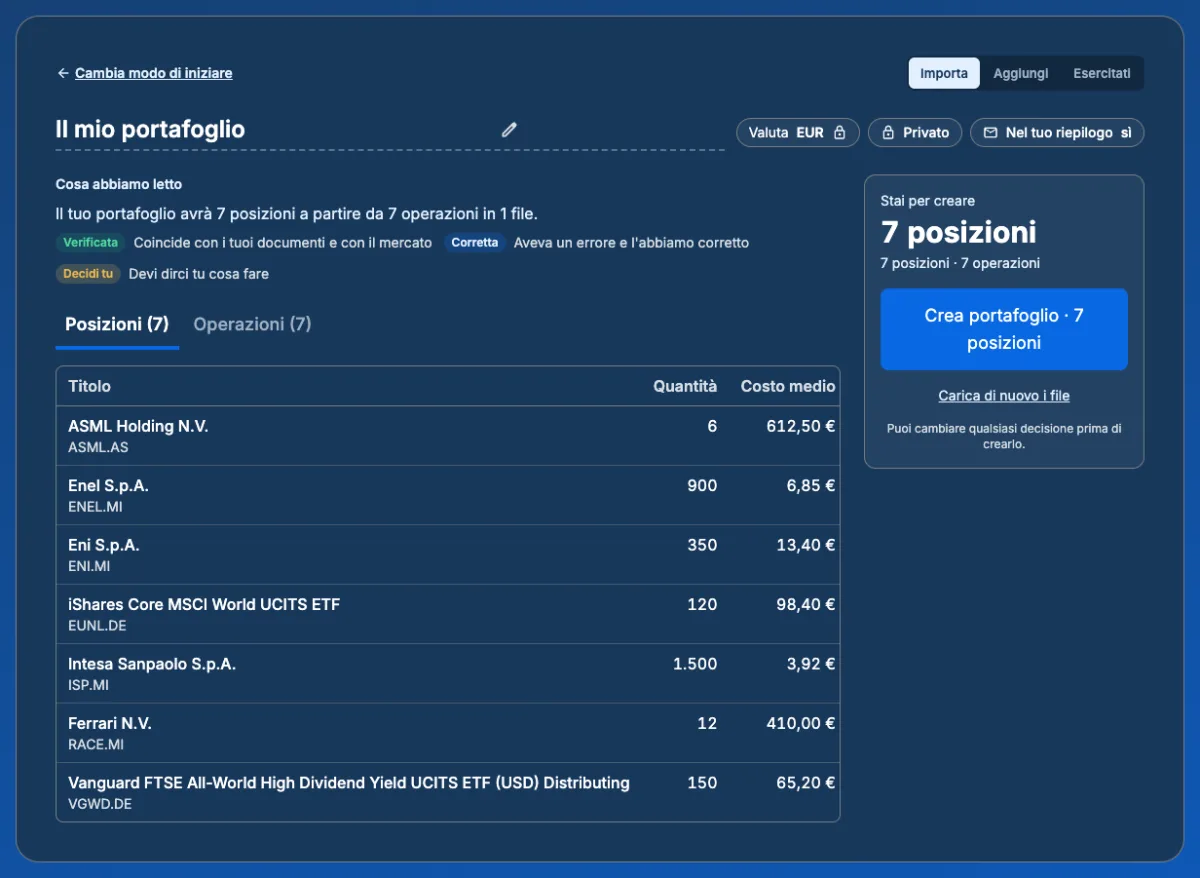1200x878 pixels.
Task: Click quantity 1.500 in Intesa Sanpaolo row
Action: [694, 664]
